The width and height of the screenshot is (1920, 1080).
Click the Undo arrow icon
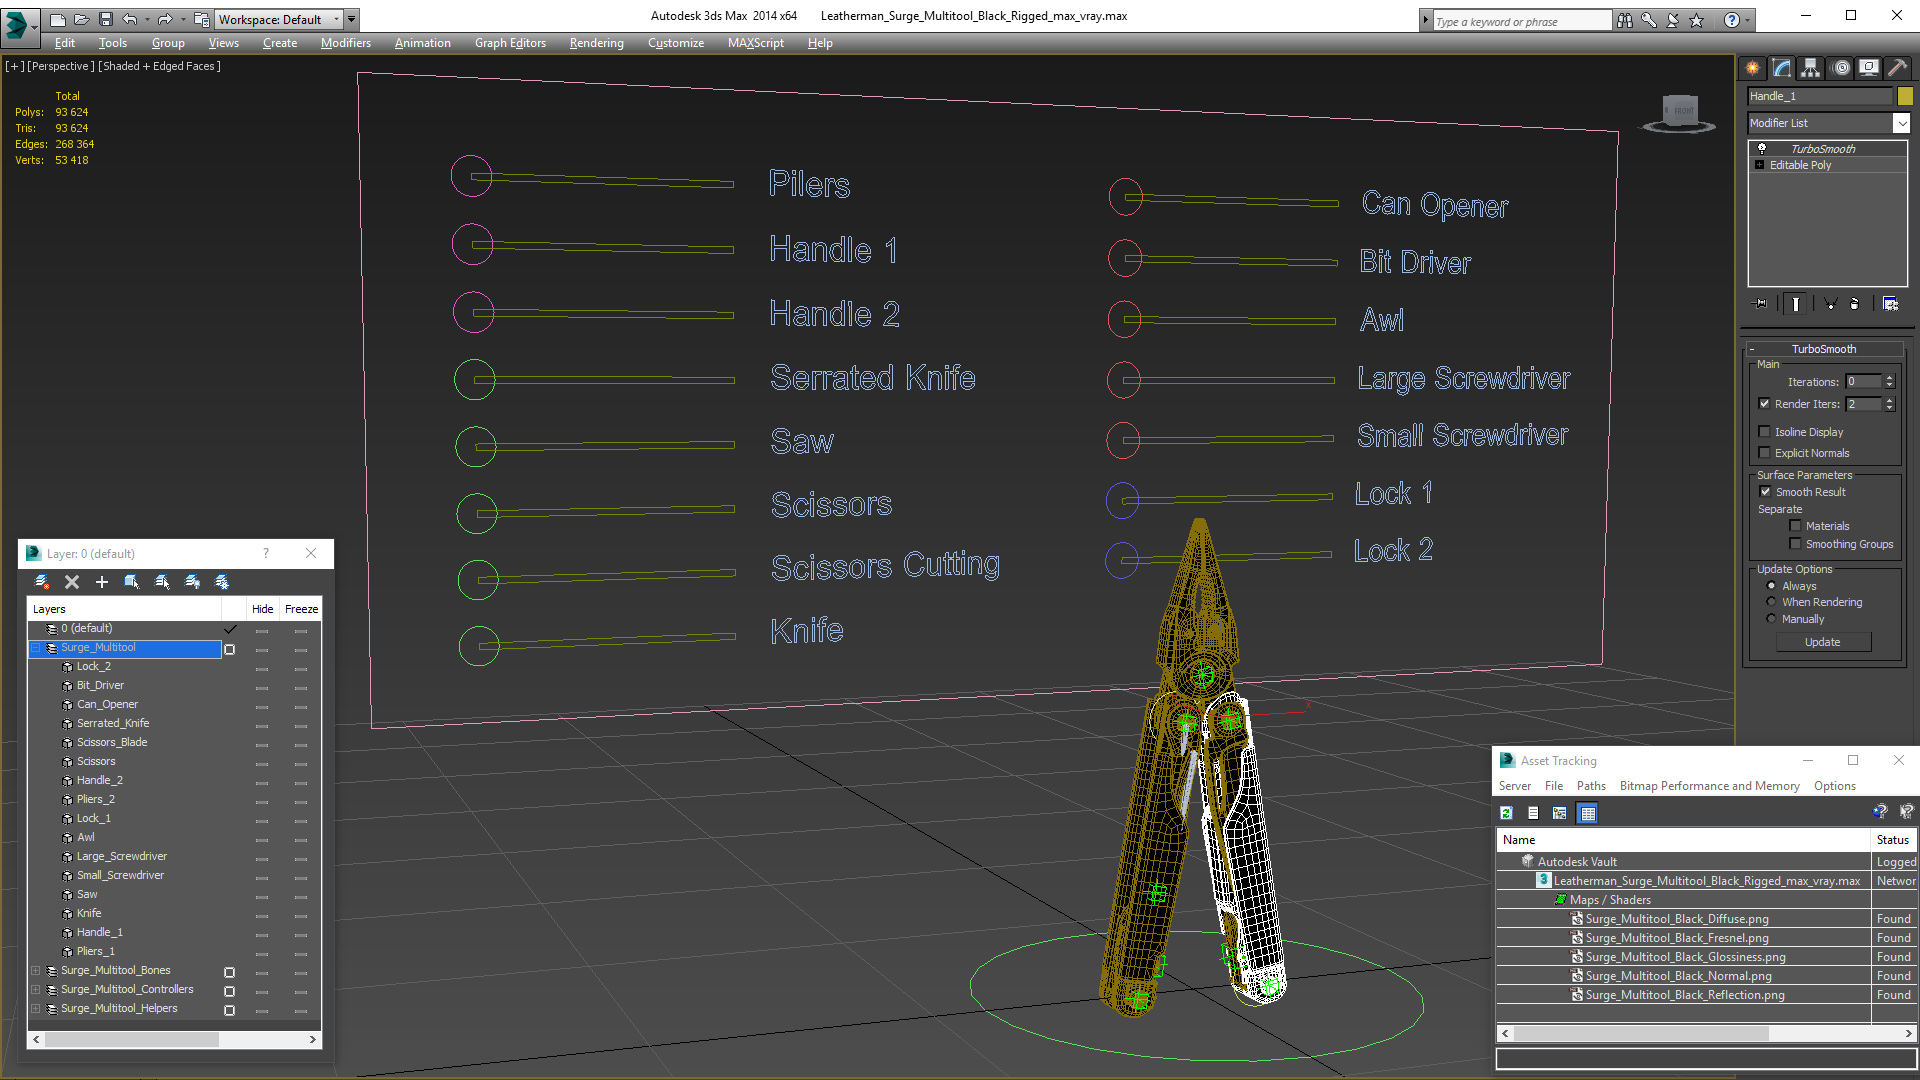[x=130, y=19]
